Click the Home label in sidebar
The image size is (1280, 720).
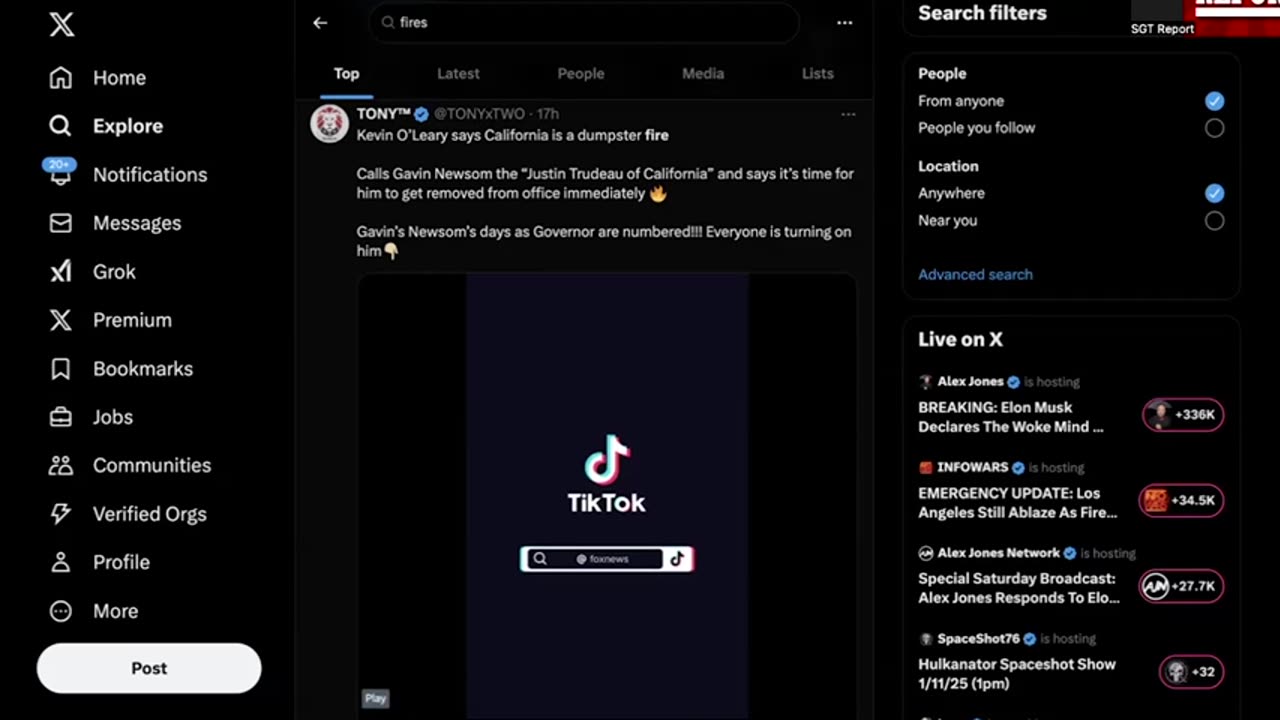119,78
